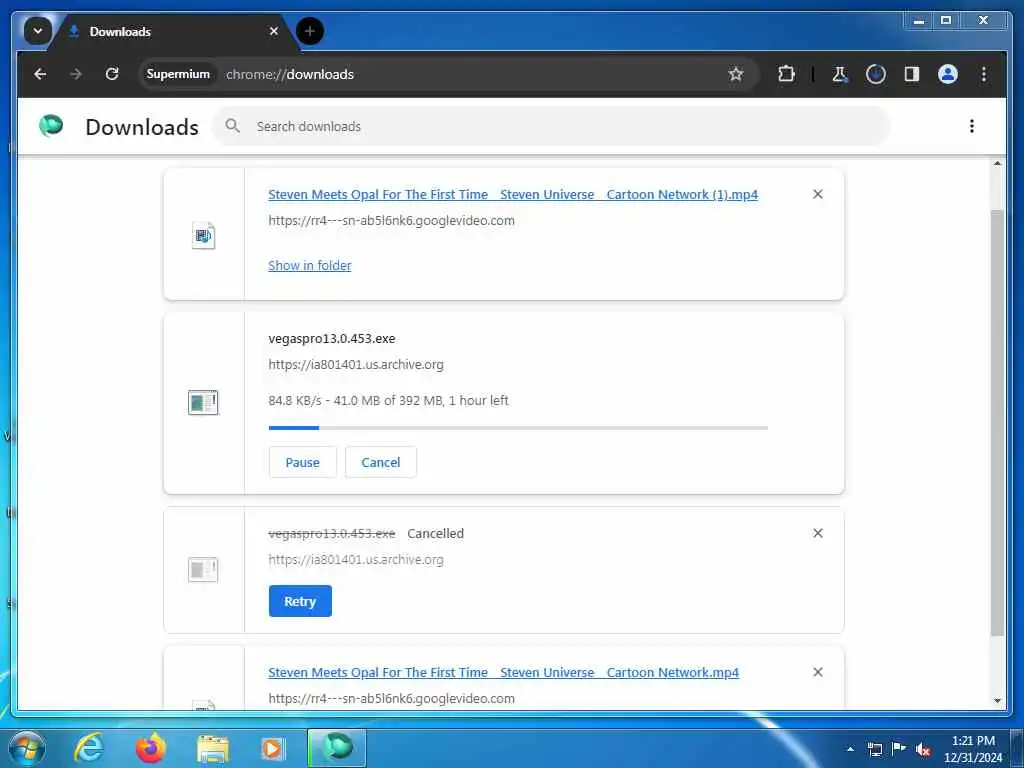1024x768 pixels.
Task: Pause the vegaspro download
Action: point(302,462)
